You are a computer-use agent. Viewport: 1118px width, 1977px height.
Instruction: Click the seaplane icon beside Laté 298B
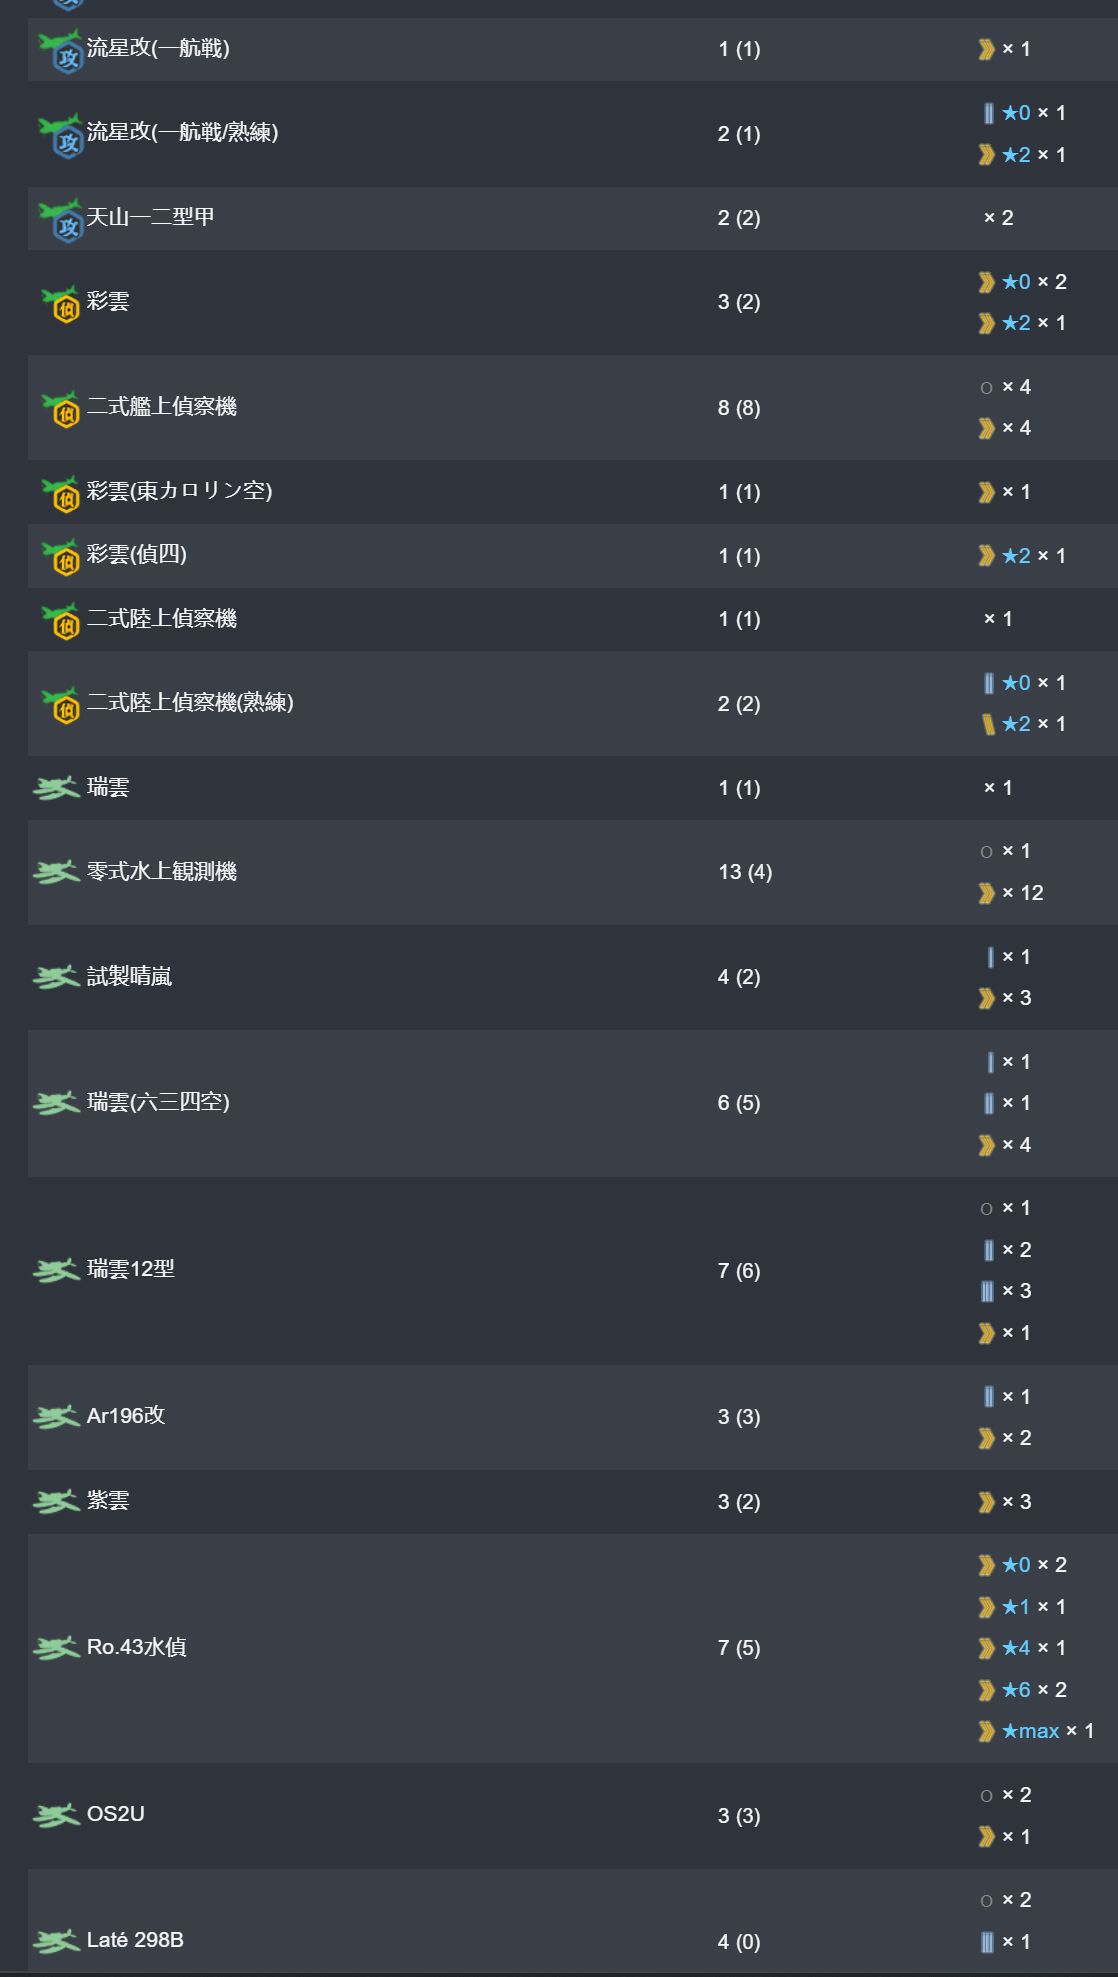[56, 1941]
